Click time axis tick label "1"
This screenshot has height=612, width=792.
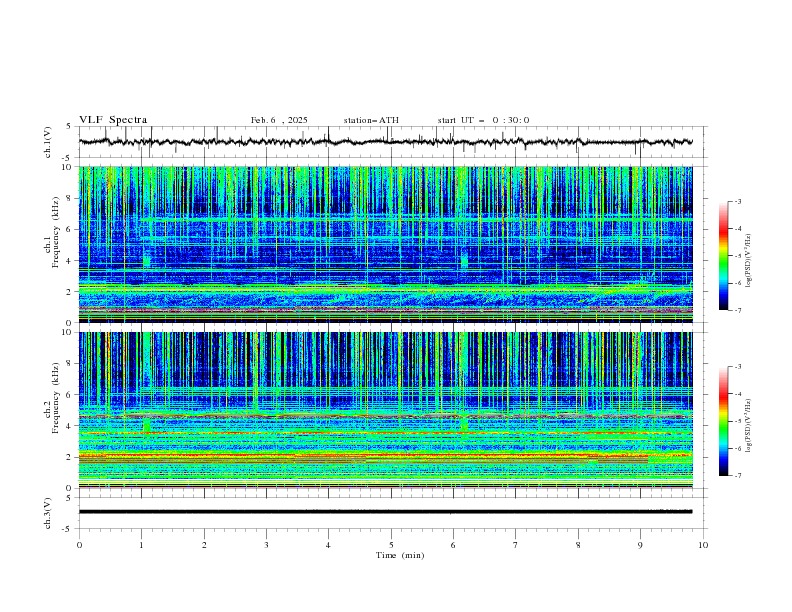click(141, 545)
